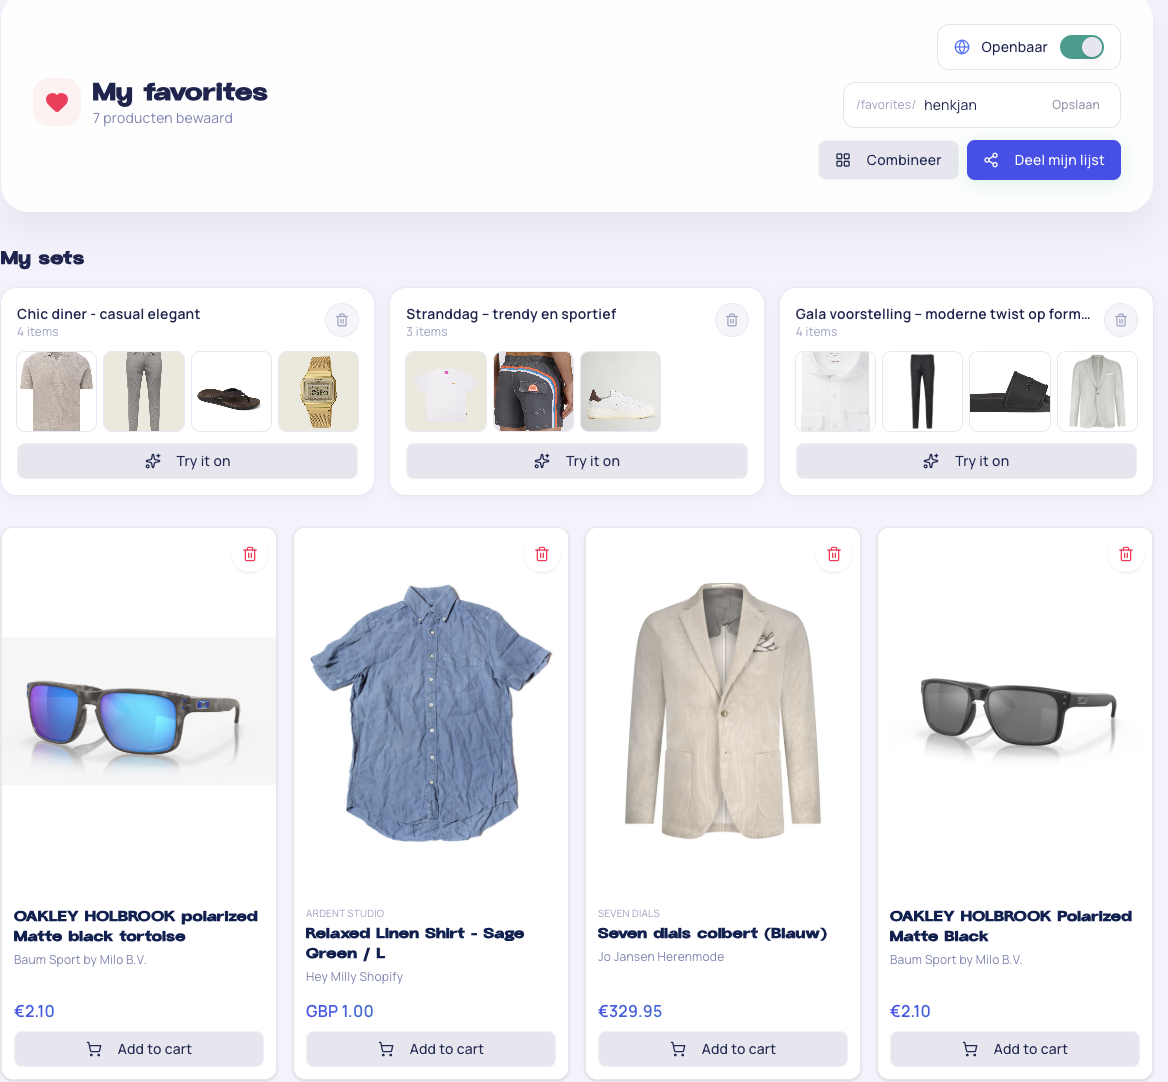Add Relaxed Linen Shirt to cart
Screen dimensions: 1168x1082
point(431,1048)
